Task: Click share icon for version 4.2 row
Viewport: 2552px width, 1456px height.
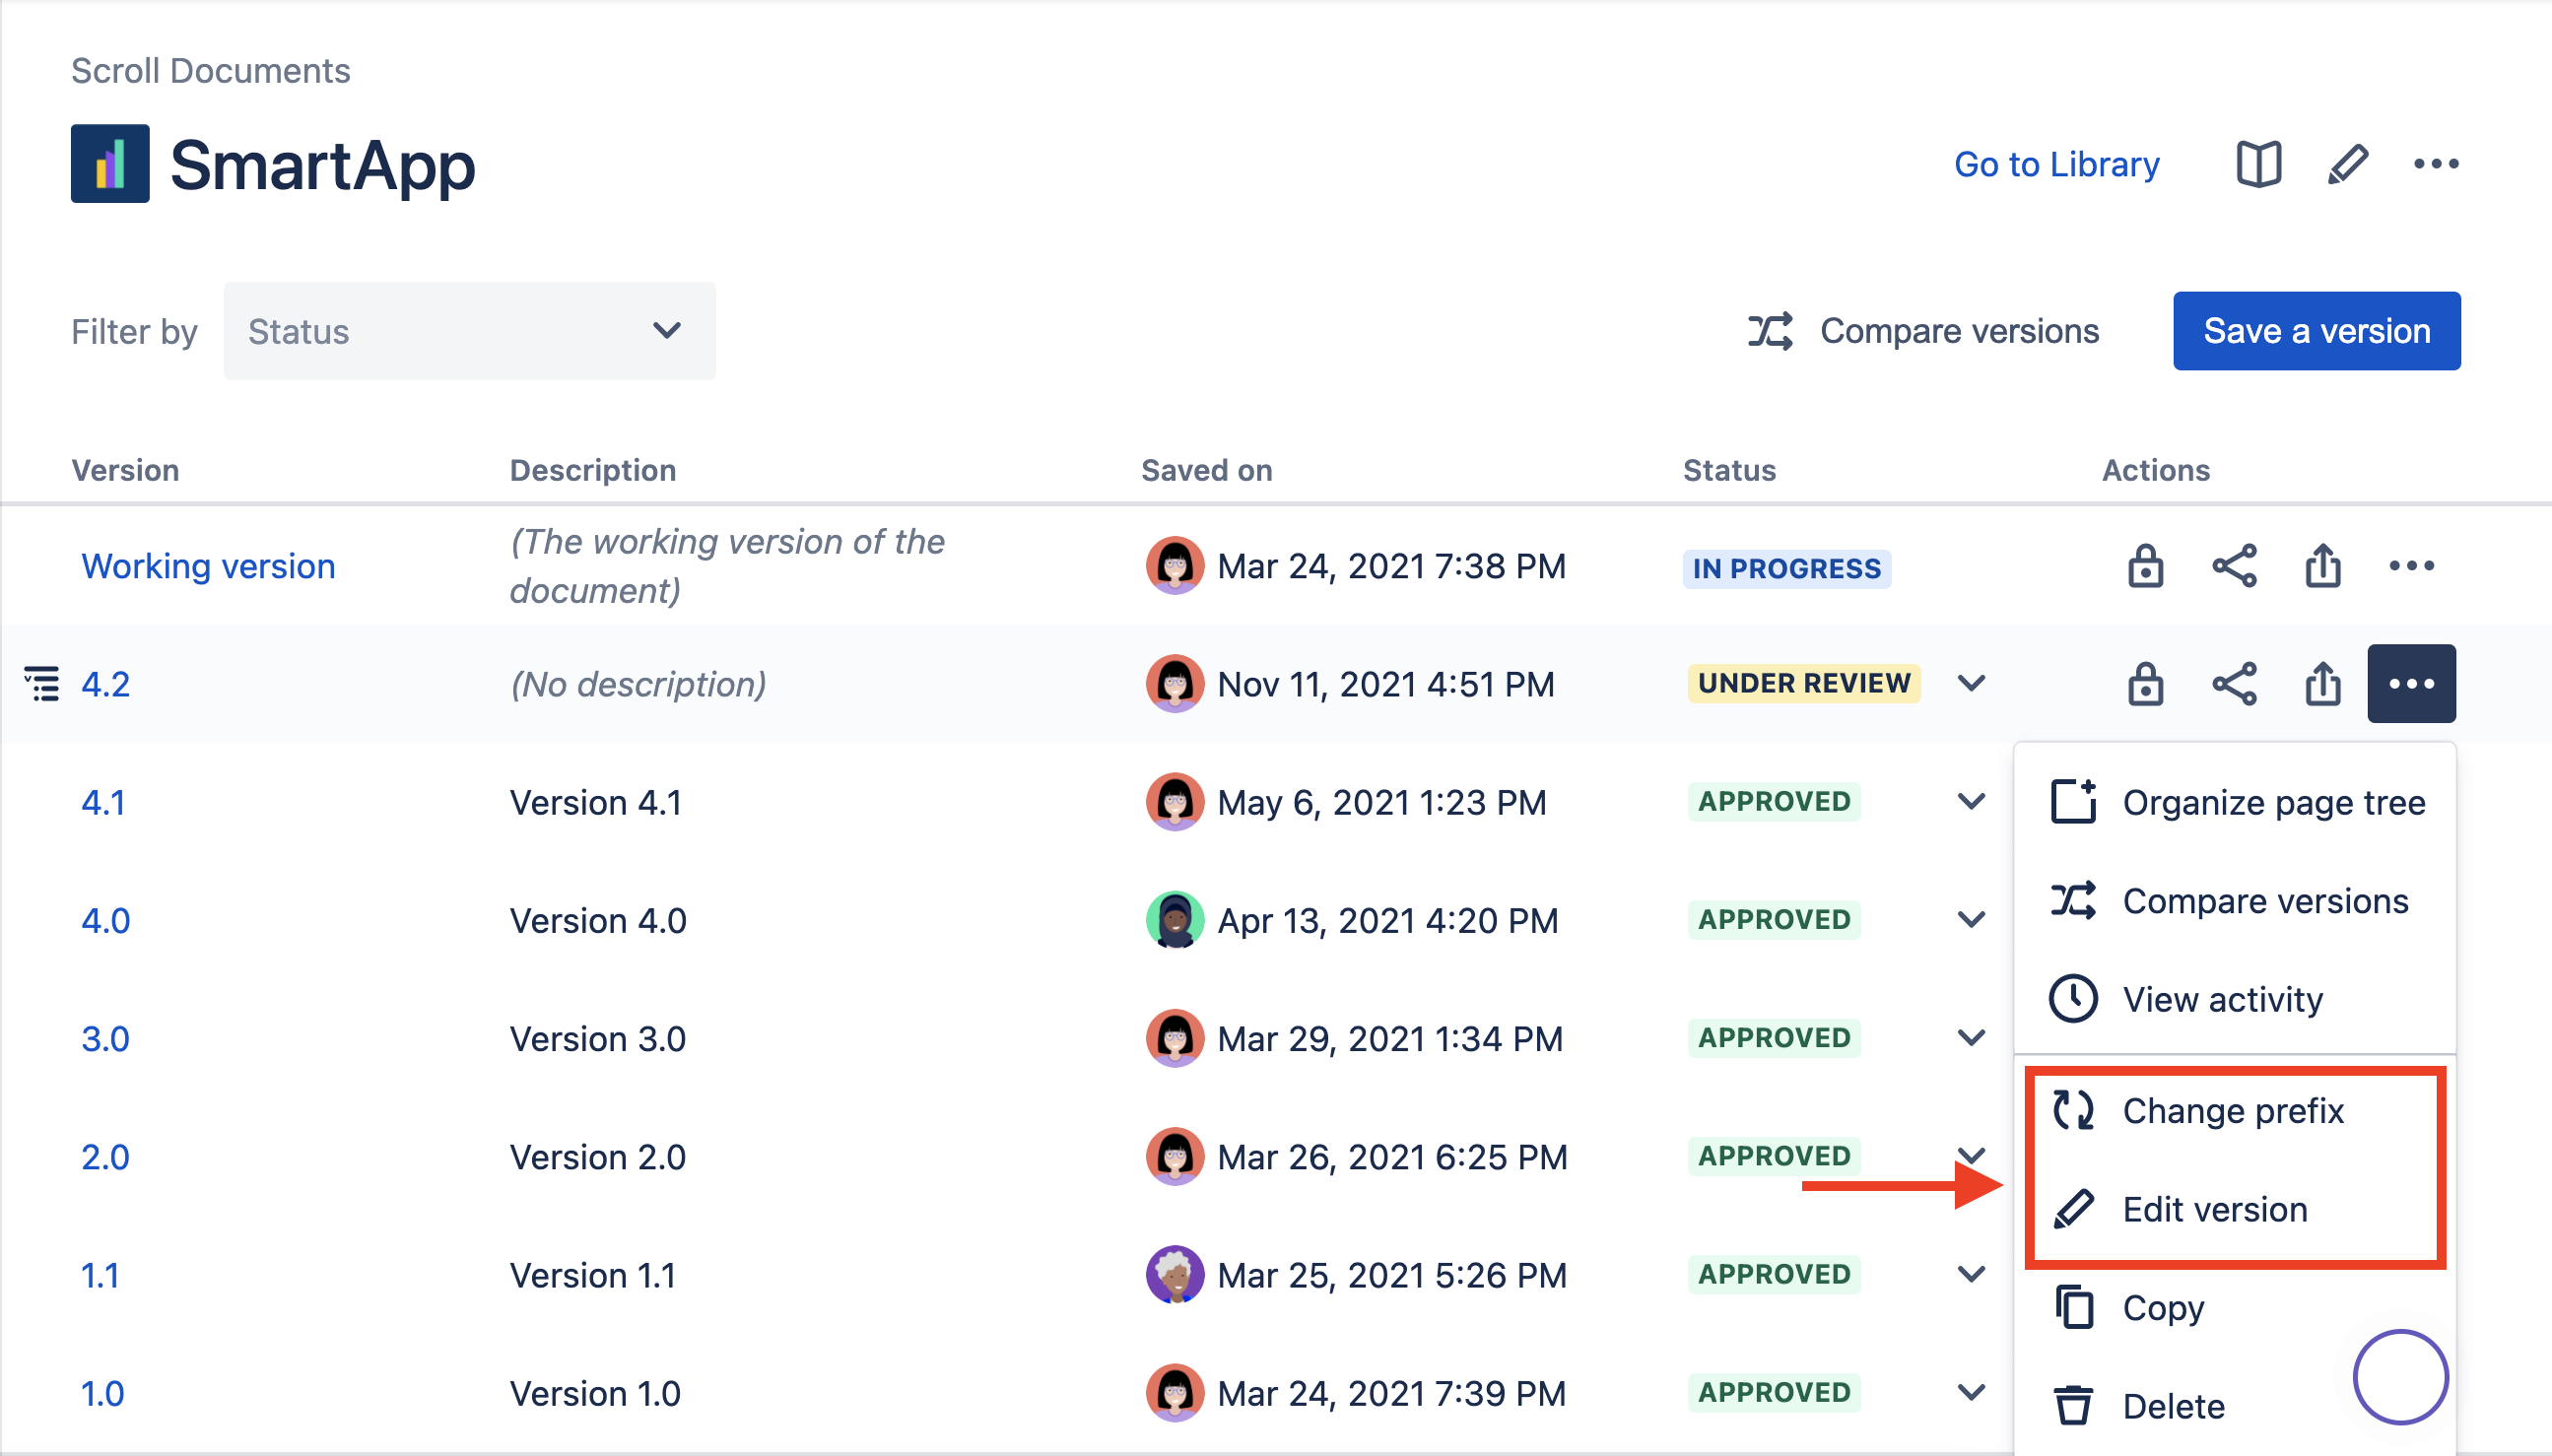Action: (2234, 684)
